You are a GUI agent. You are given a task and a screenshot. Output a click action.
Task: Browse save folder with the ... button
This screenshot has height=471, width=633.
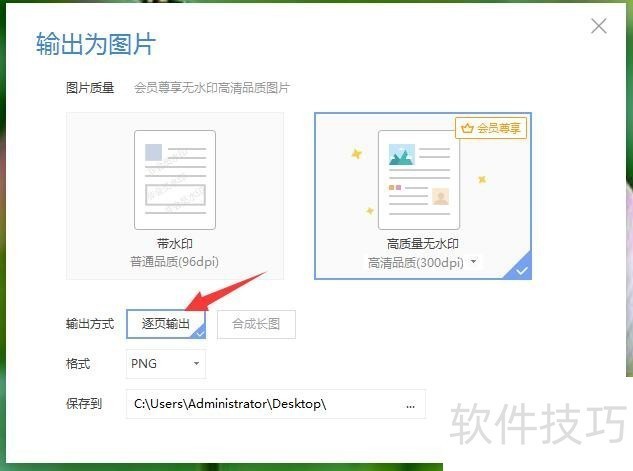410,406
